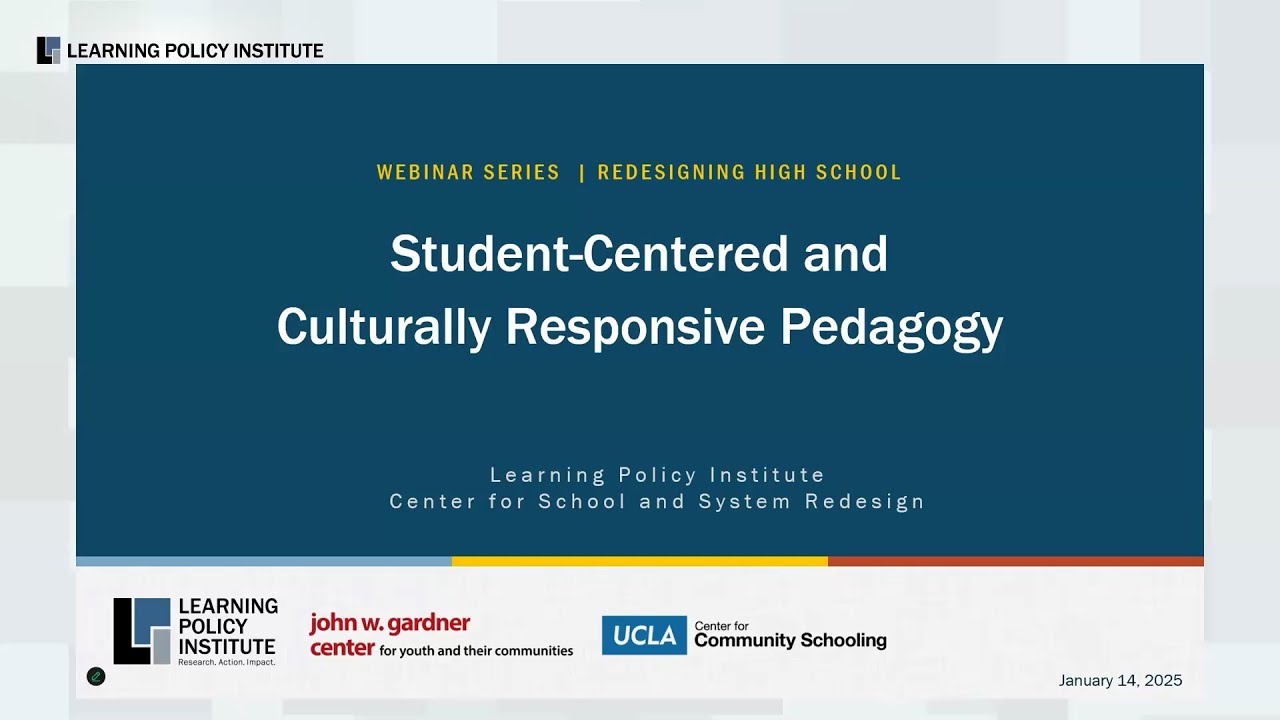Click 'REDESIGNING HIGH SCHOOL' heading text

[x=750, y=172]
